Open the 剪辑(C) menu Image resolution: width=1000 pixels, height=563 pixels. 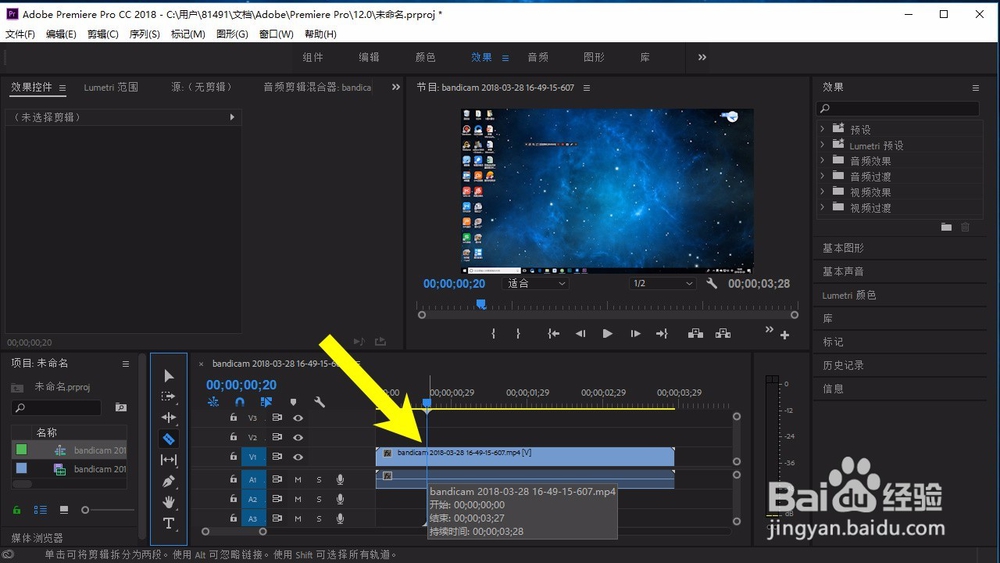[103, 34]
